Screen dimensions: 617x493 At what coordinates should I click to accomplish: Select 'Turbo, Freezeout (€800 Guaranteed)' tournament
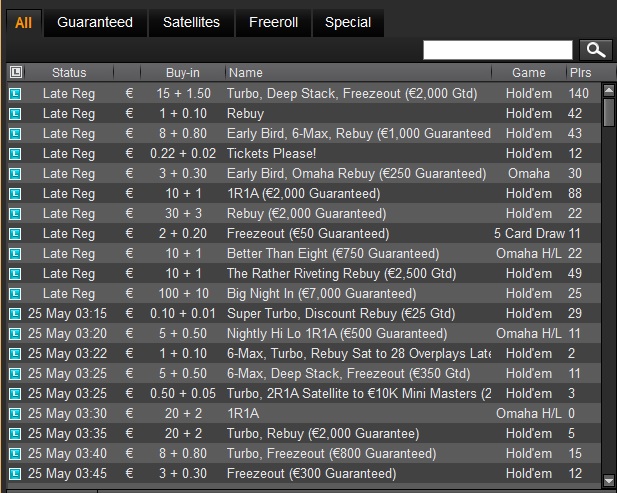[x=331, y=453]
